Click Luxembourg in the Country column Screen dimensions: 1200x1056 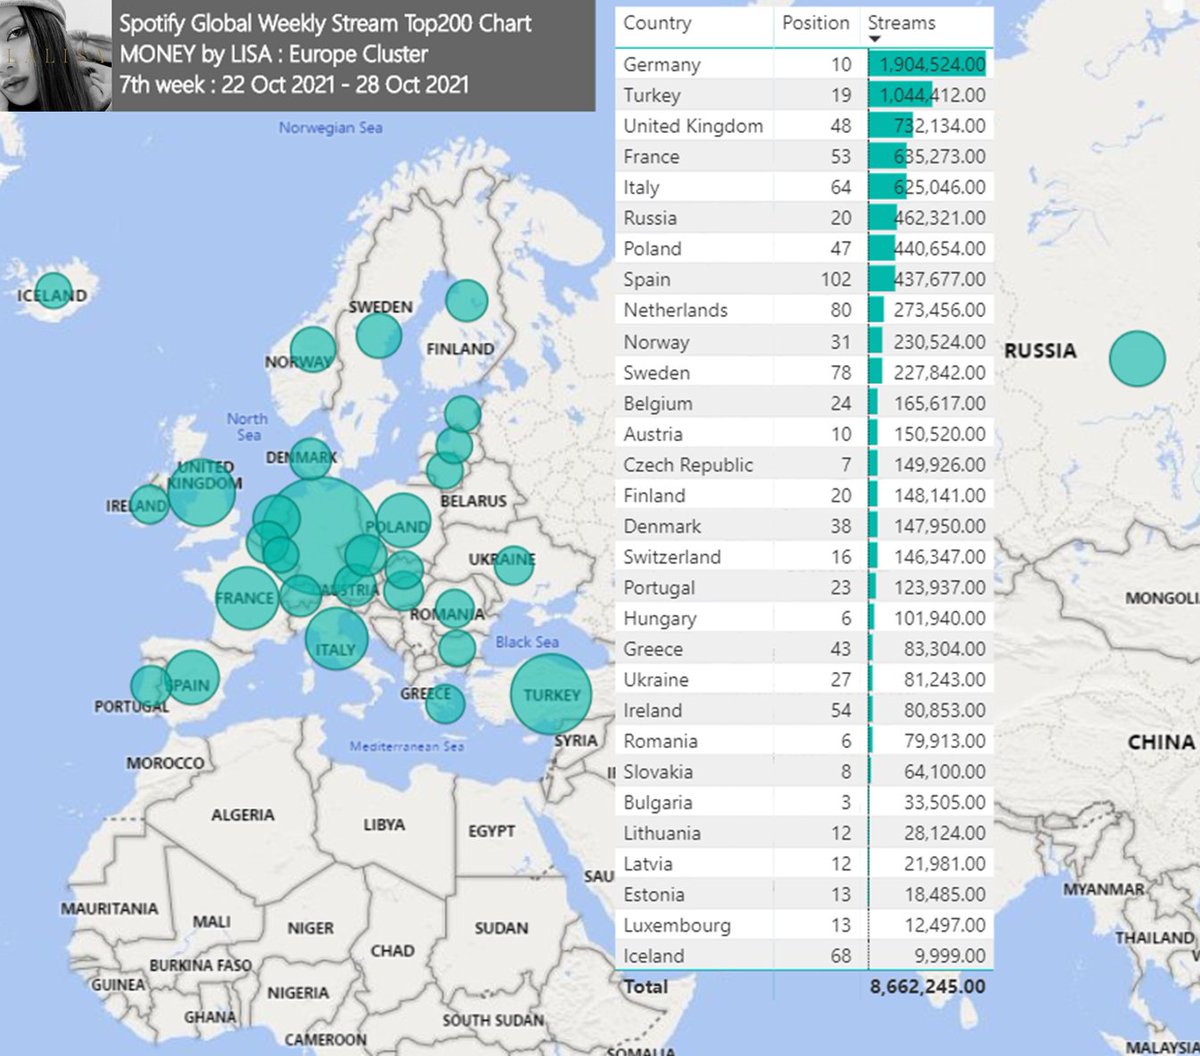(677, 926)
